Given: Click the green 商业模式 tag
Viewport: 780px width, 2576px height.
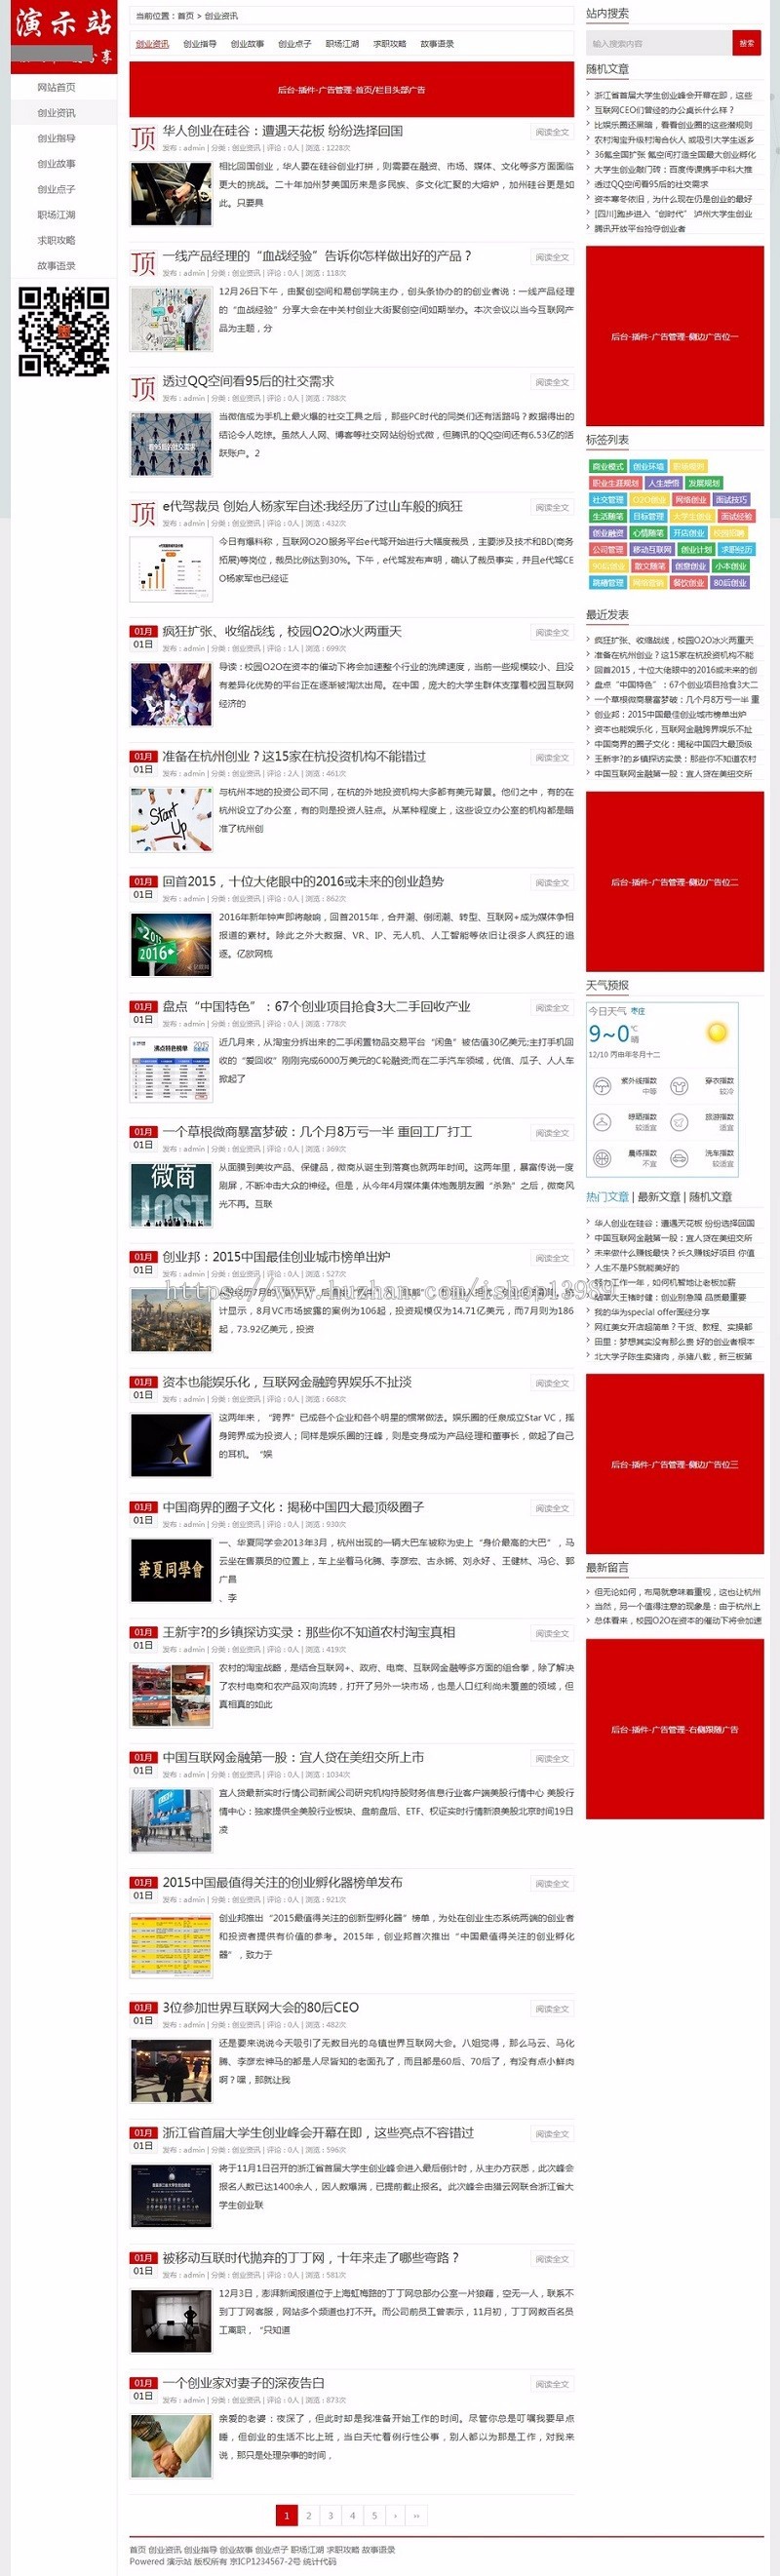Looking at the screenshot, I should (x=608, y=466).
